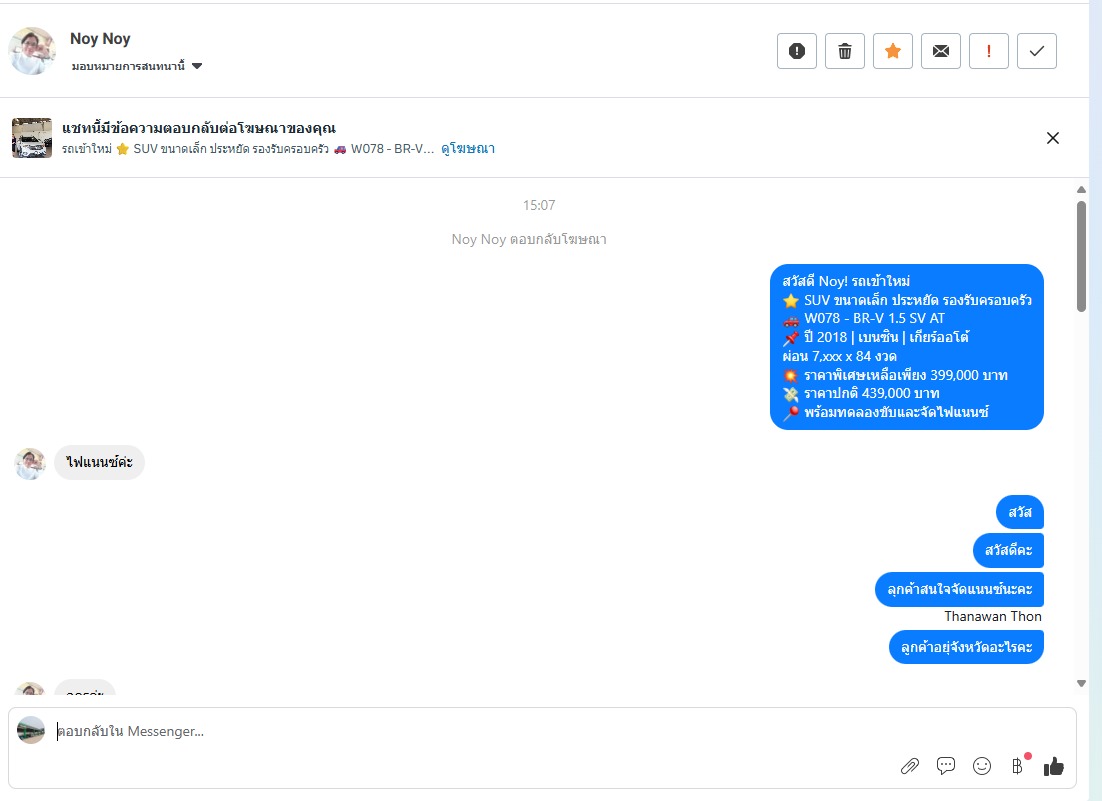This screenshot has width=1102, height=801.
Task: Open the emoji picker smiley icon
Action: pos(982,766)
